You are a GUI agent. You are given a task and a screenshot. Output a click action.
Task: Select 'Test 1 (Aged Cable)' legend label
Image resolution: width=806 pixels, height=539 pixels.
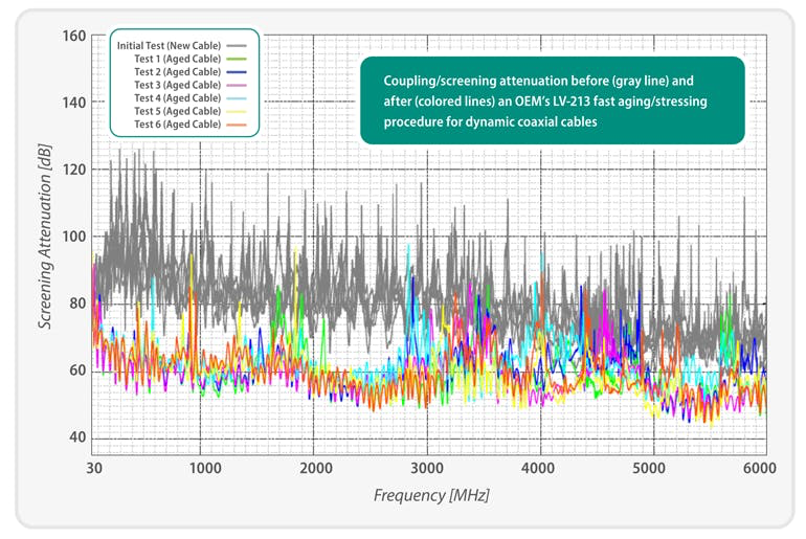pyautogui.click(x=175, y=59)
